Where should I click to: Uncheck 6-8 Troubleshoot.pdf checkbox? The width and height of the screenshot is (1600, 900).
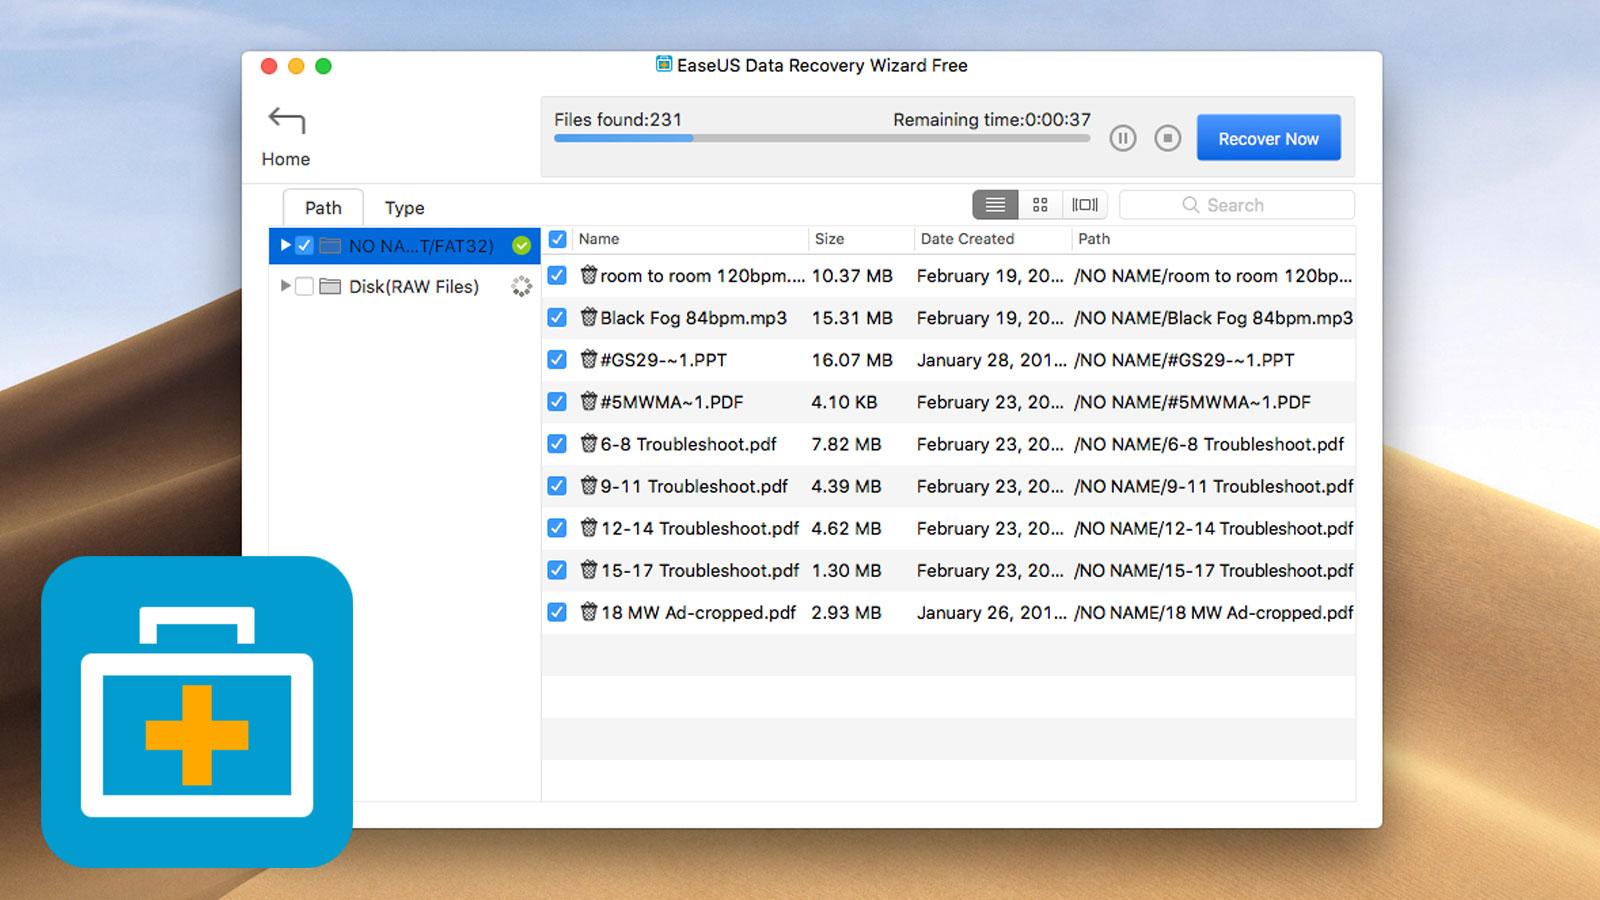pos(558,443)
